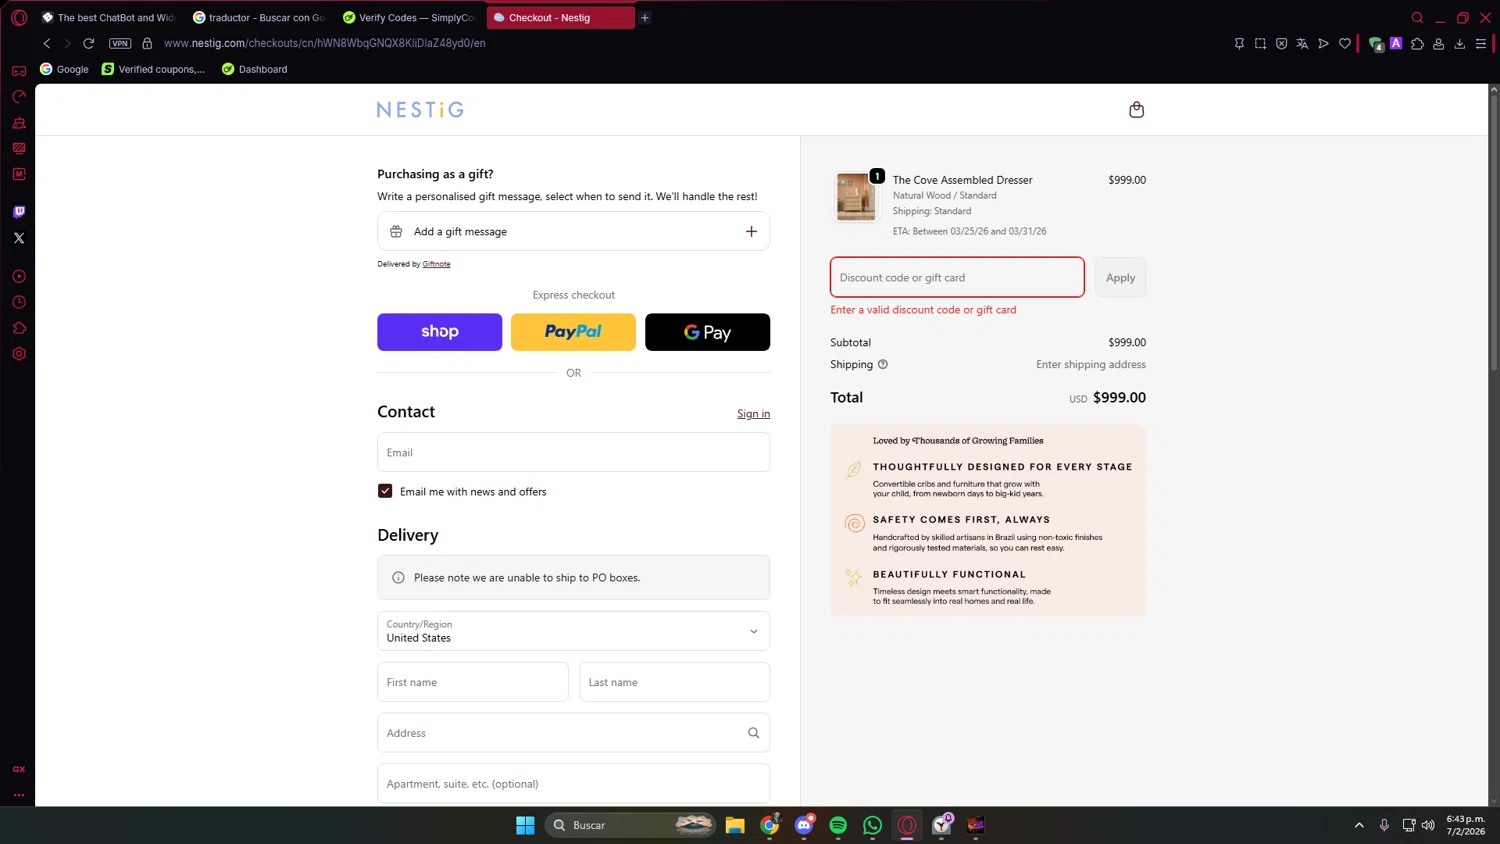
Task: Click the discount code input field
Action: 957,277
